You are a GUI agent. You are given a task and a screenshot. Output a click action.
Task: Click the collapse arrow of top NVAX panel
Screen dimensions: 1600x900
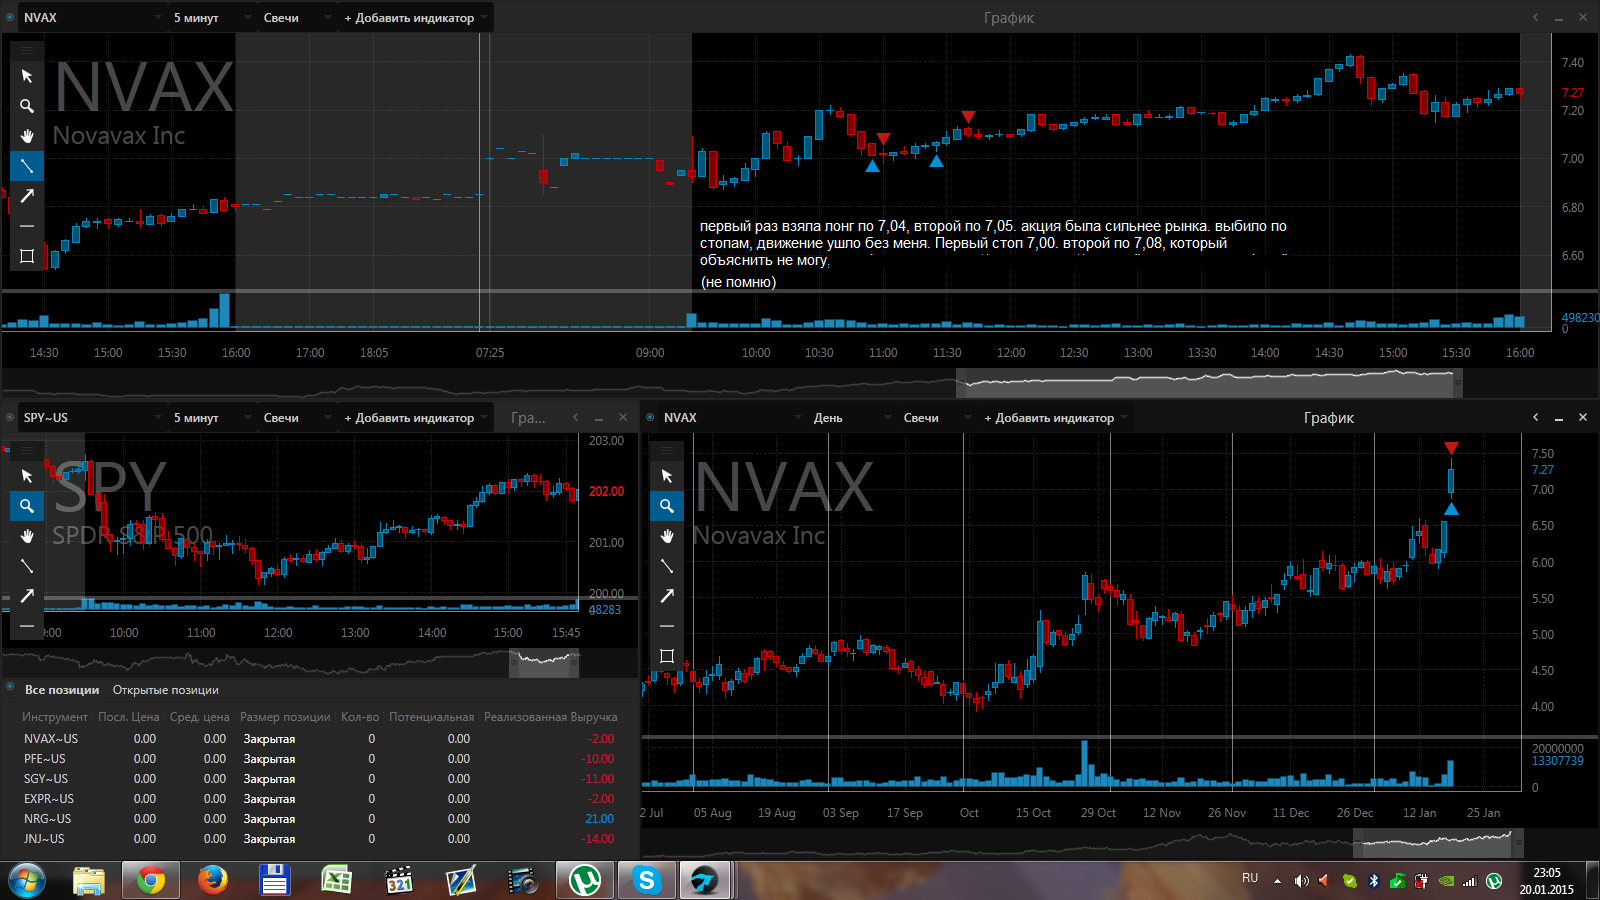[x=1535, y=17]
